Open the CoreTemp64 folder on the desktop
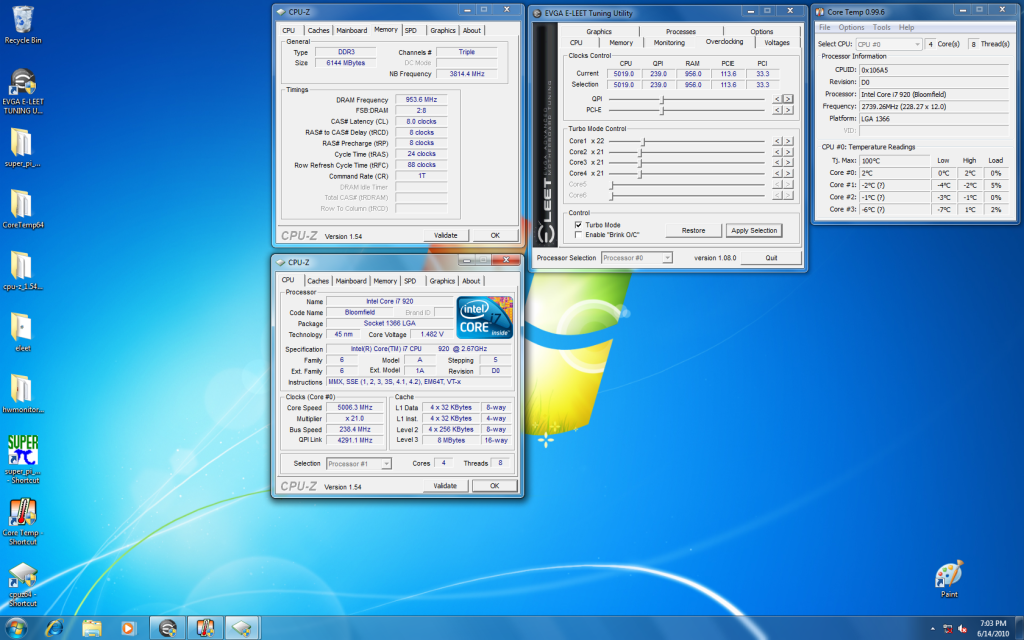The width and height of the screenshot is (1024, 640). pos(22,204)
